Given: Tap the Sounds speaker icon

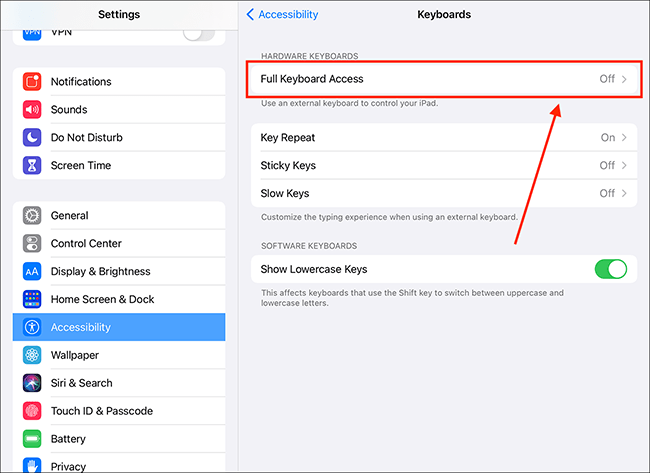Looking at the screenshot, I should click(32, 109).
